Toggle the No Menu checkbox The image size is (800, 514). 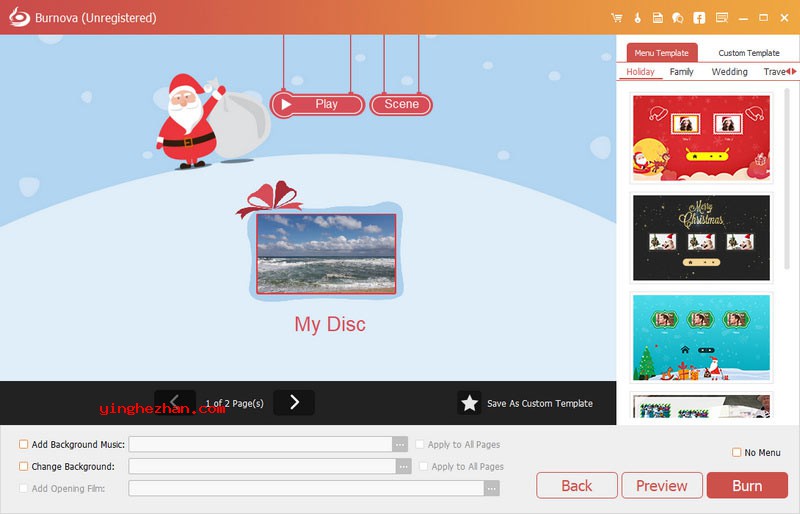tap(737, 453)
